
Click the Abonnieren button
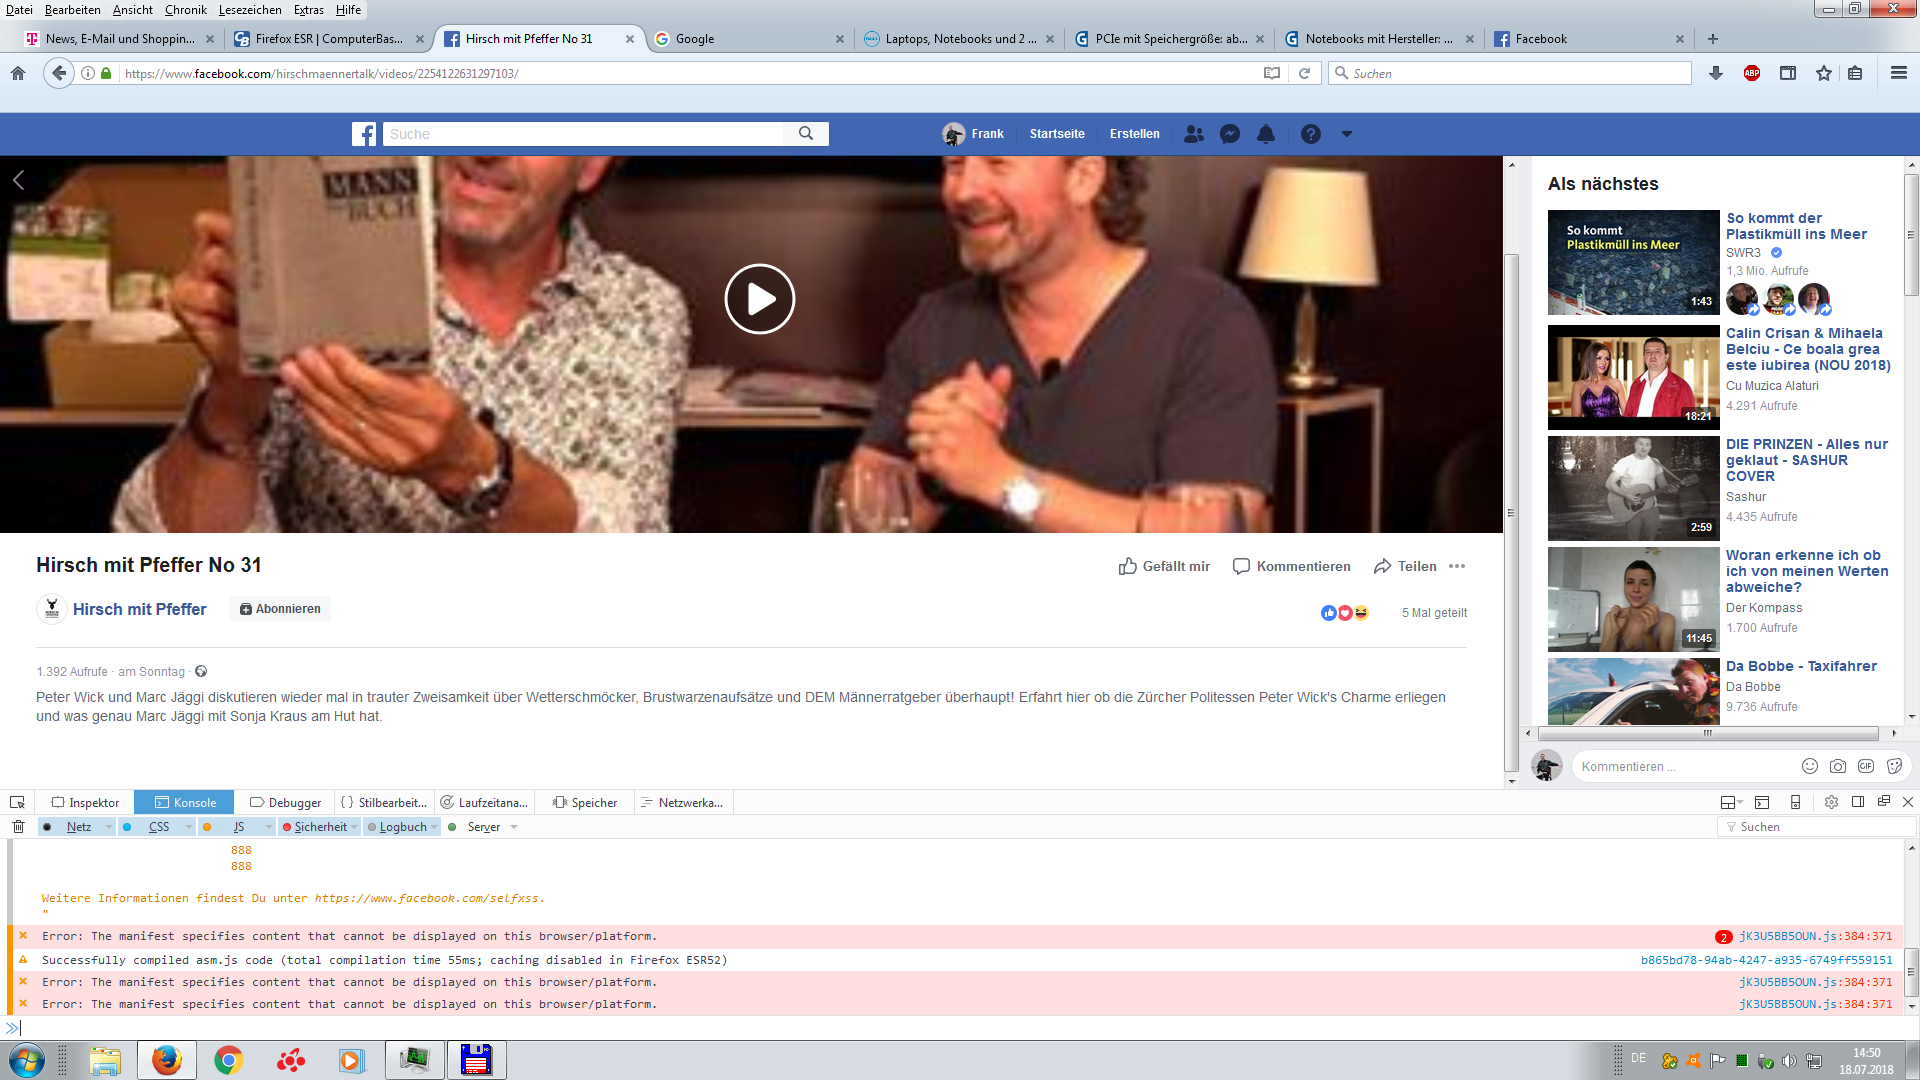click(x=280, y=609)
